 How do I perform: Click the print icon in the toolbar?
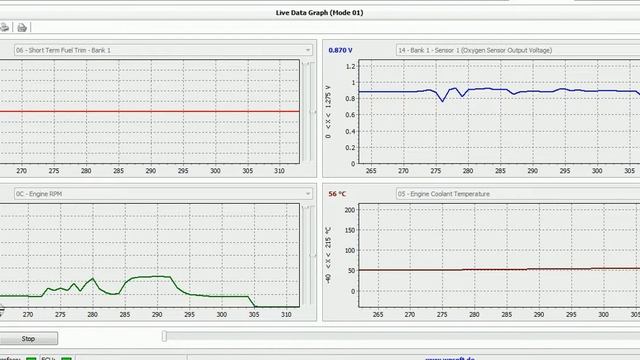tap(22, 27)
